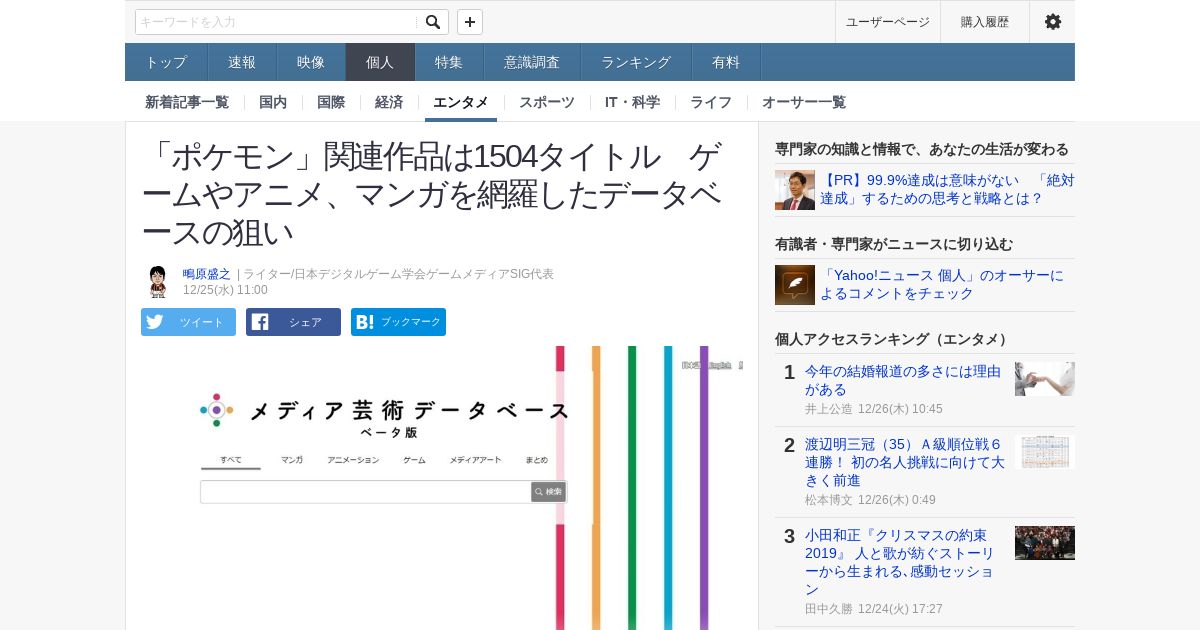Viewport: 1200px width, 630px height.
Task: Open スポーツ category
Action: [x=547, y=102]
